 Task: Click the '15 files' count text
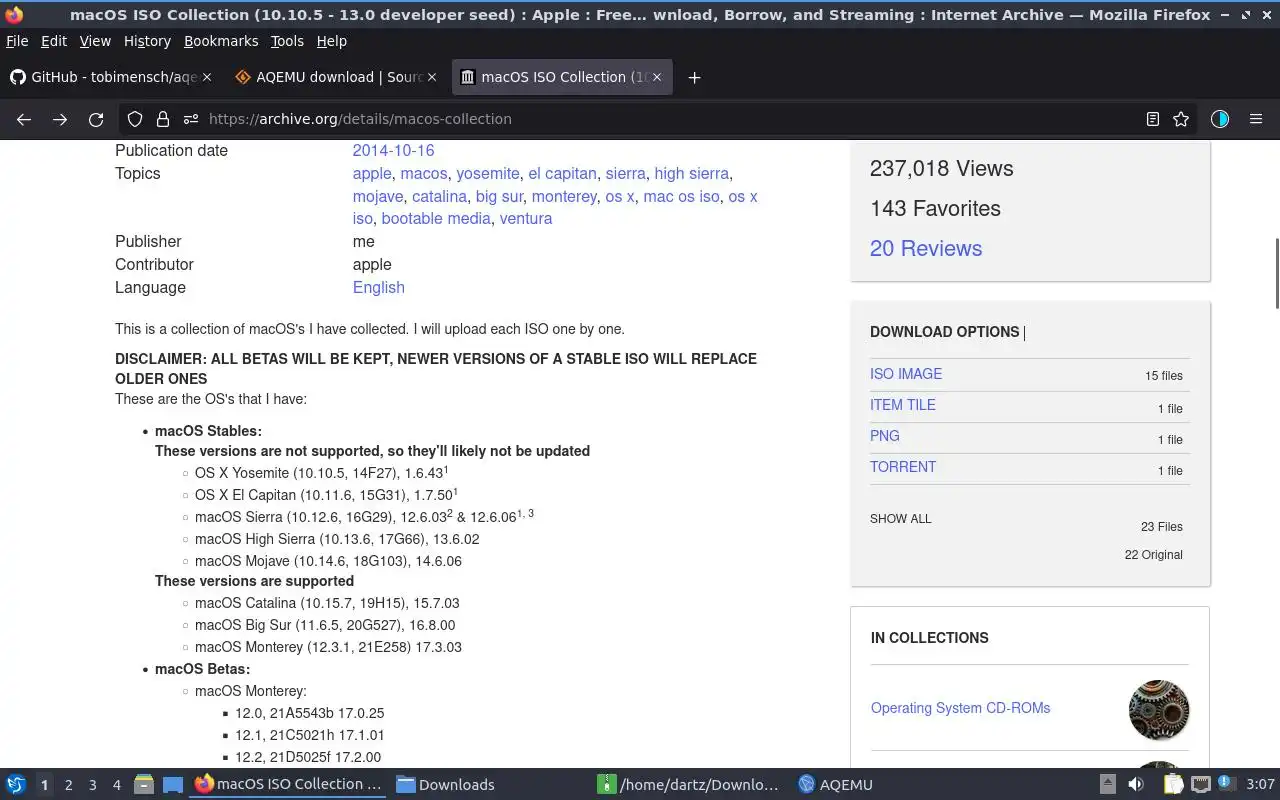[1164, 376]
